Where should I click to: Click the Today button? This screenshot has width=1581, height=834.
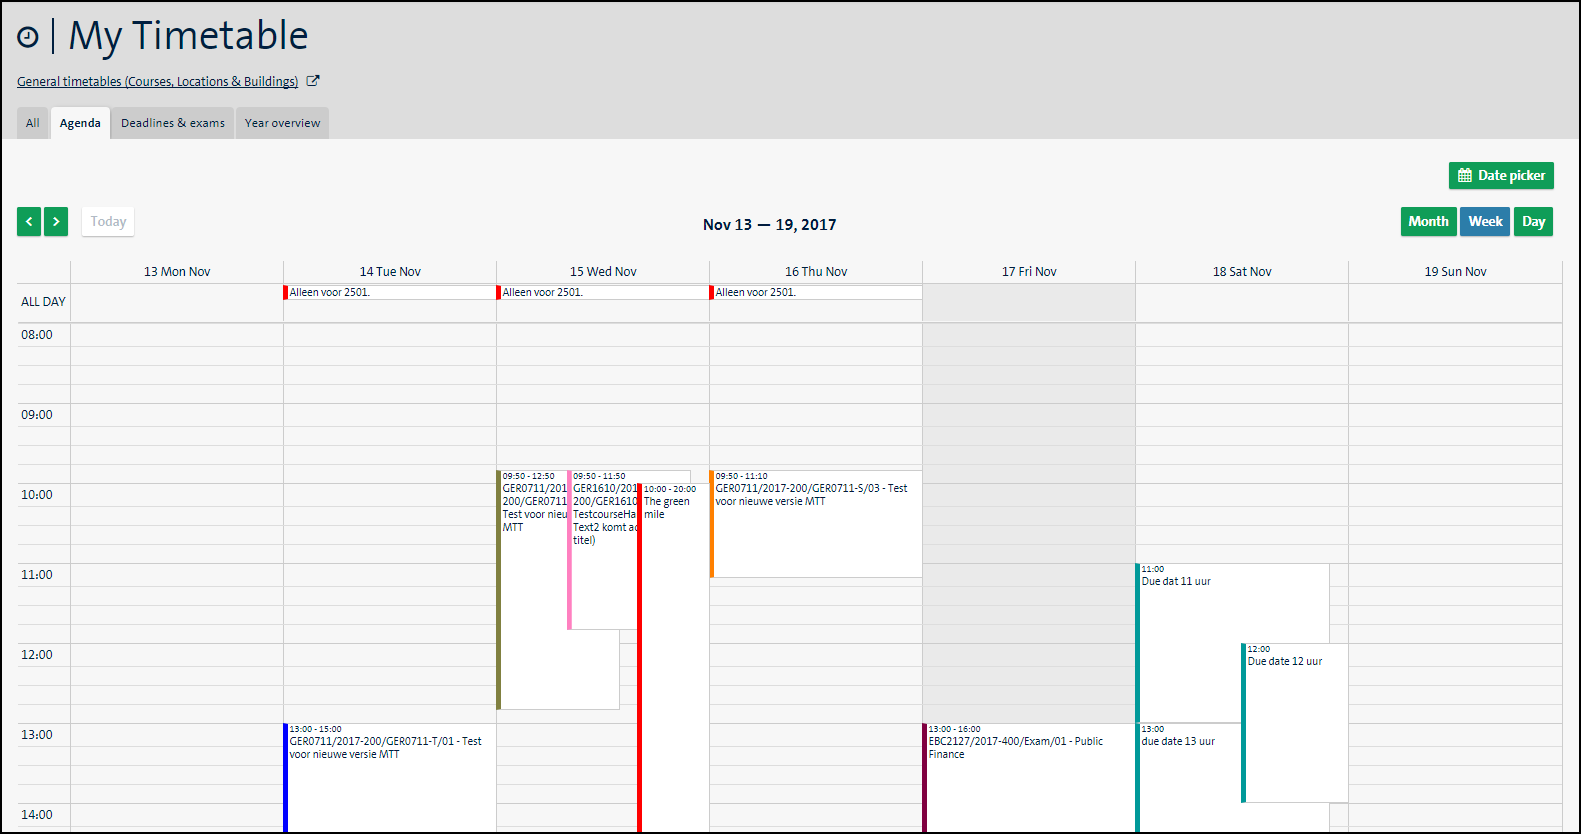click(108, 222)
